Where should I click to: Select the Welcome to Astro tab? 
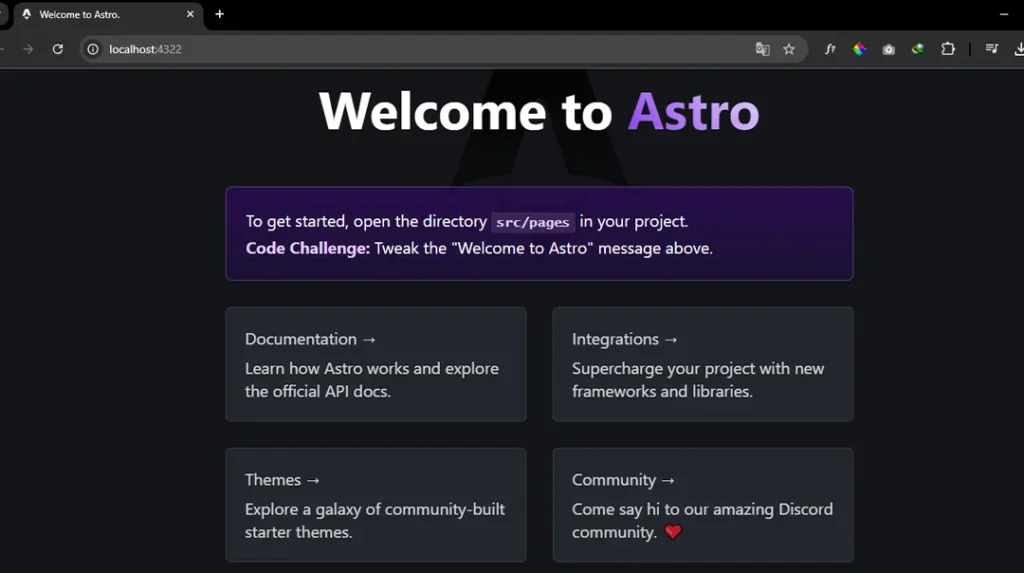pyautogui.click(x=100, y=15)
